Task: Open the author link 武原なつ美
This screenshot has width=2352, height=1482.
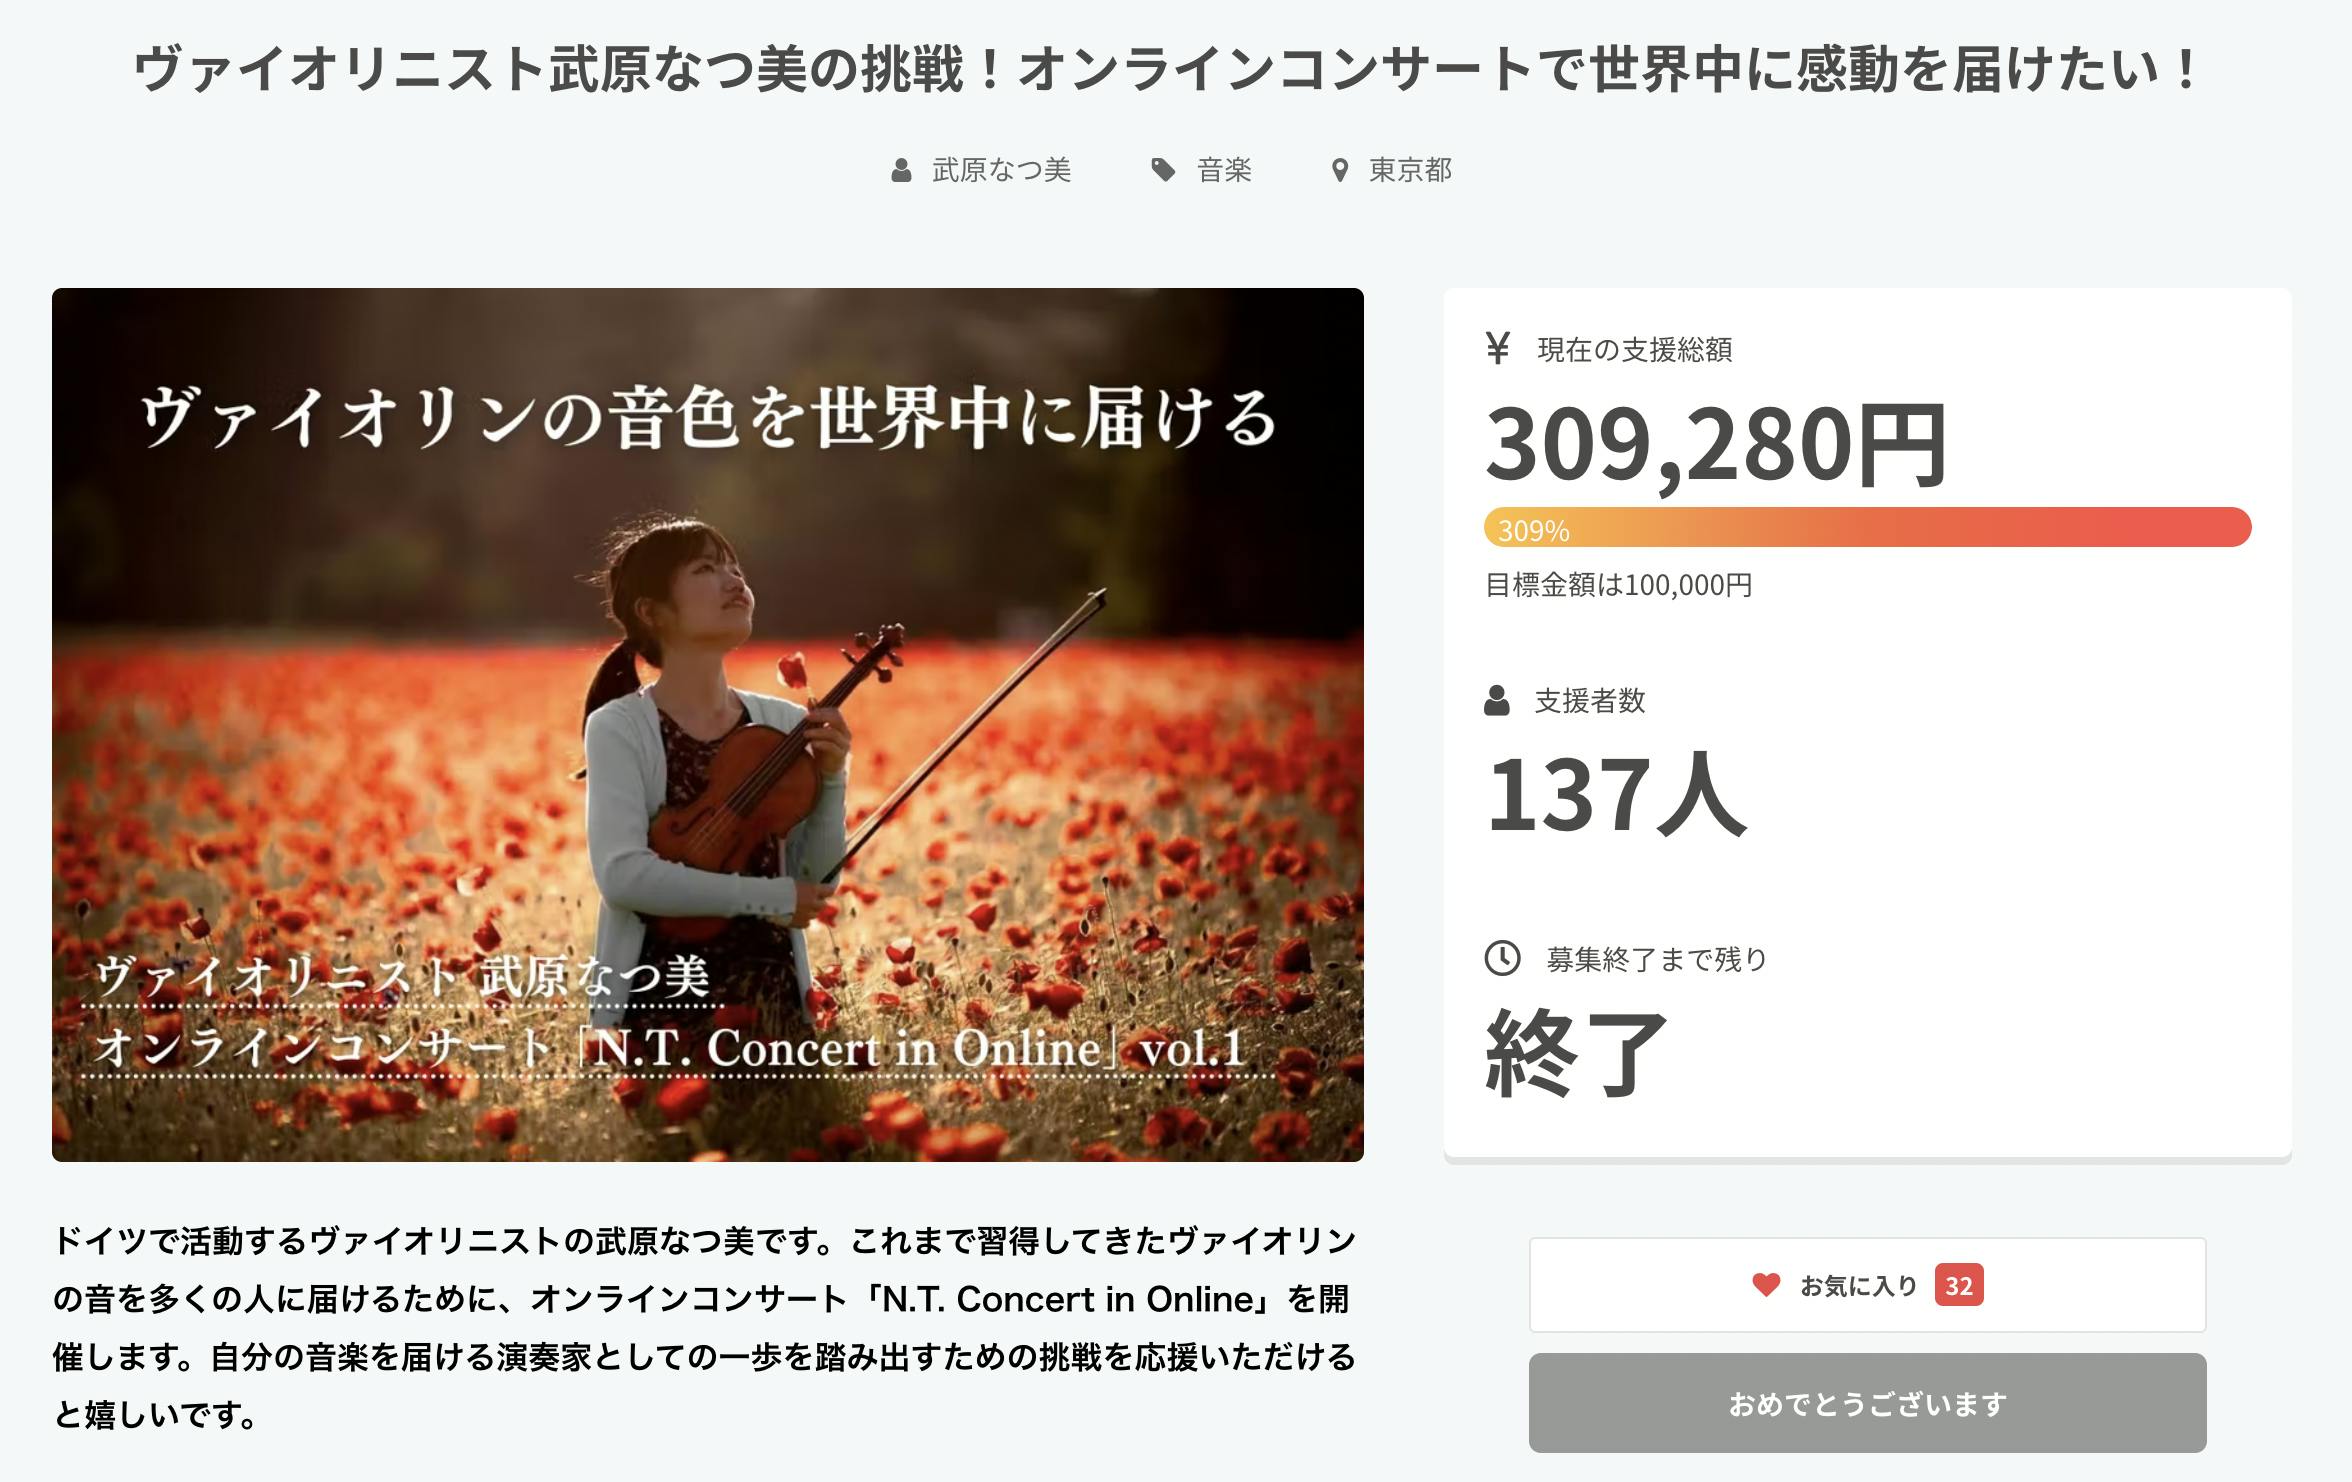Action: pyautogui.click(x=1001, y=171)
